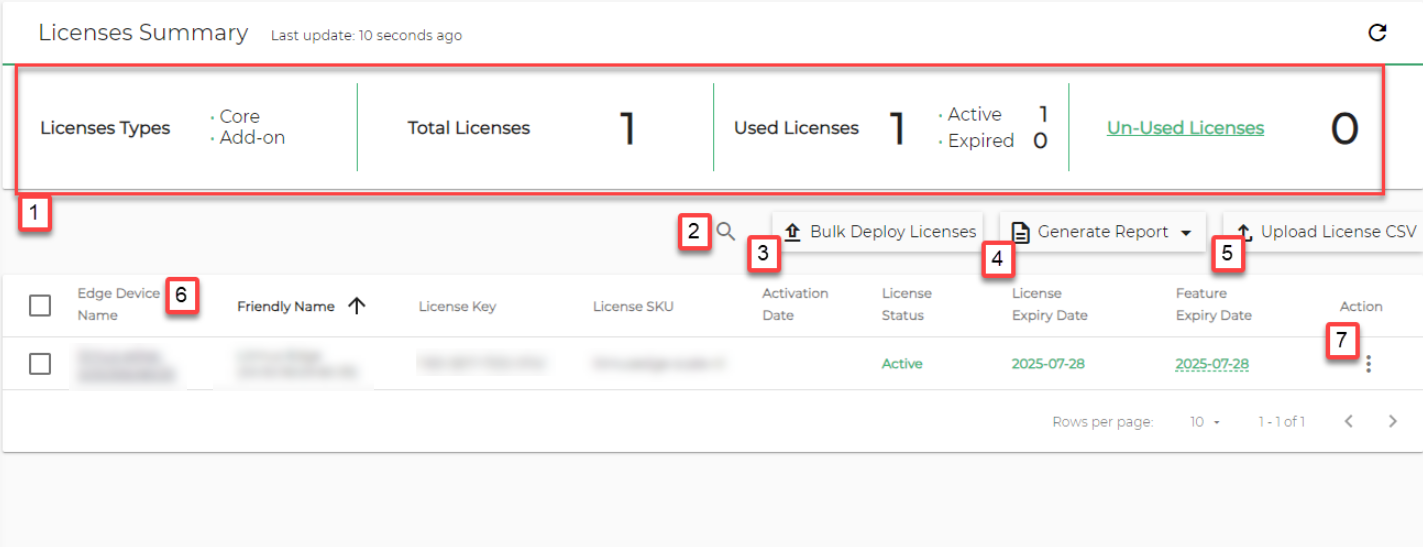Refresh the Licenses Summary
The width and height of the screenshot is (1423, 547).
click(x=1377, y=33)
